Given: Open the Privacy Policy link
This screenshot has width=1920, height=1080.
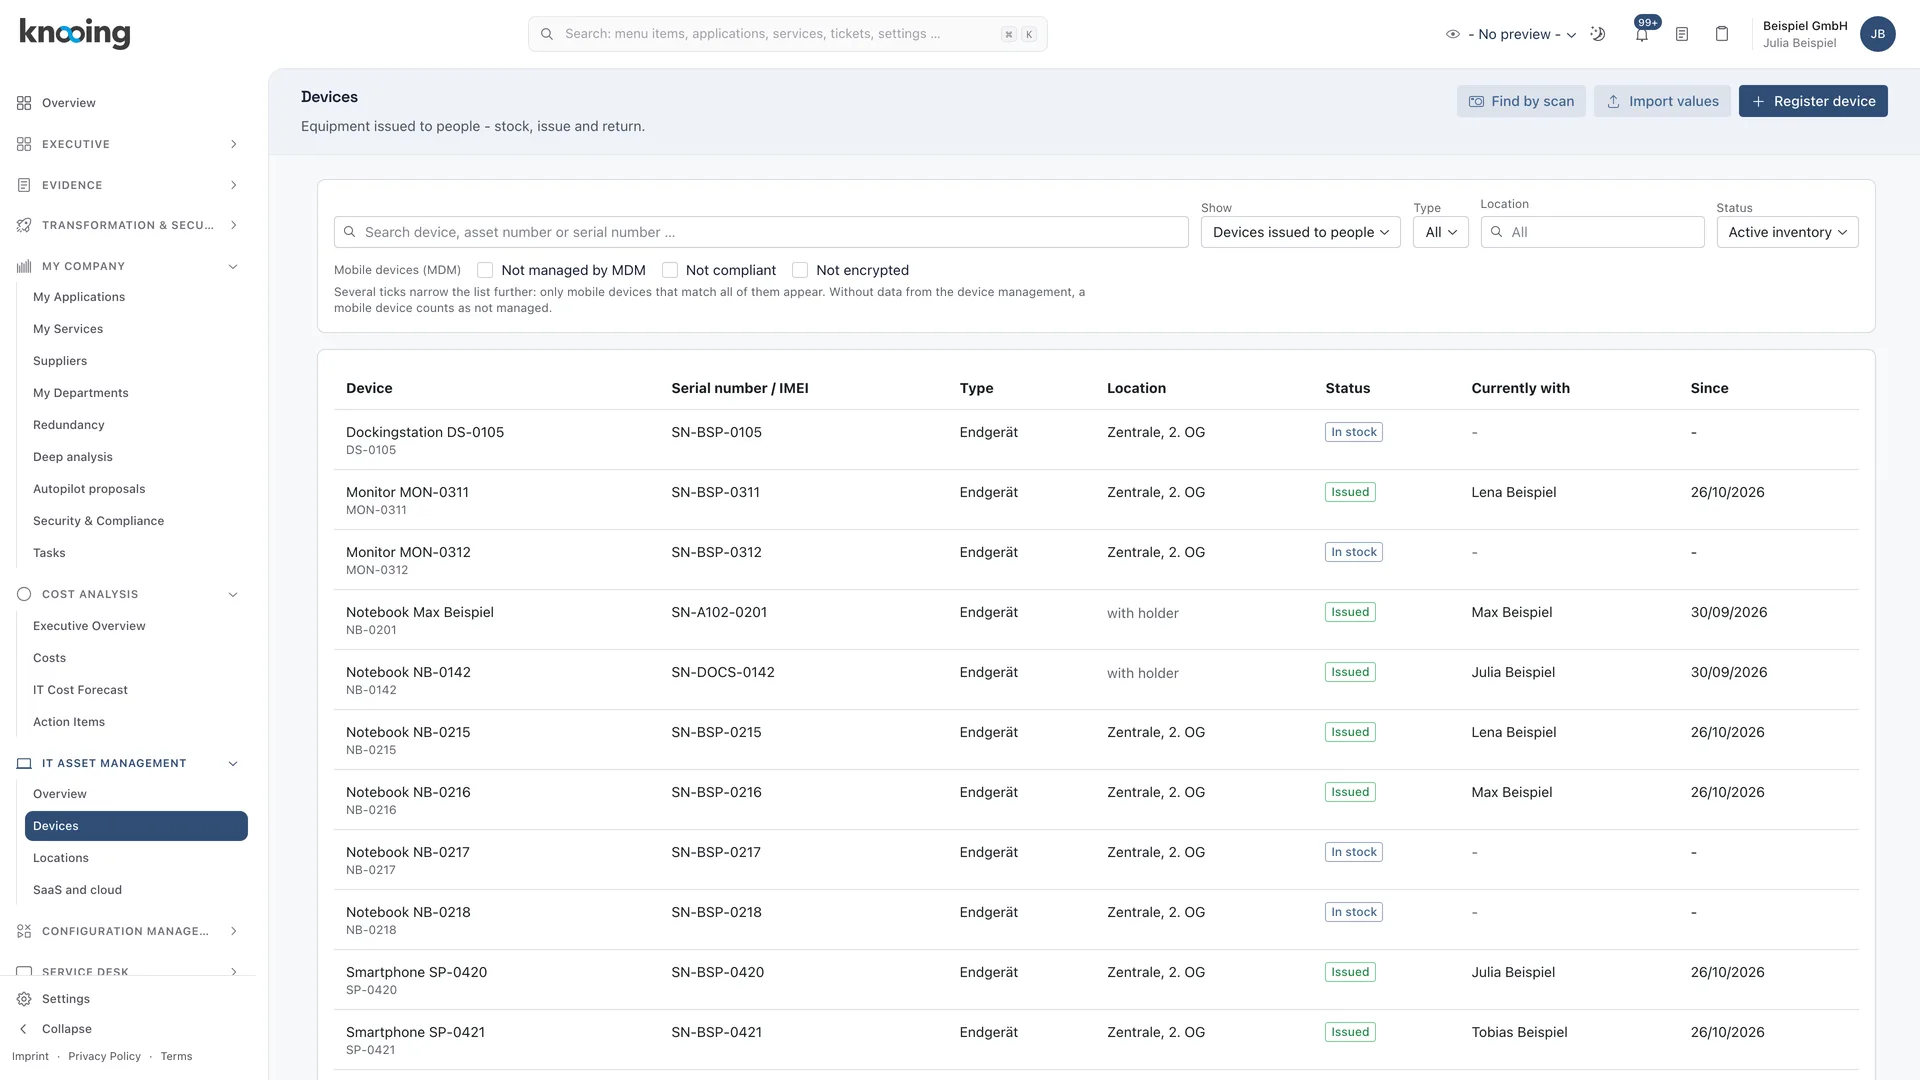Looking at the screenshot, I should click(x=104, y=1056).
